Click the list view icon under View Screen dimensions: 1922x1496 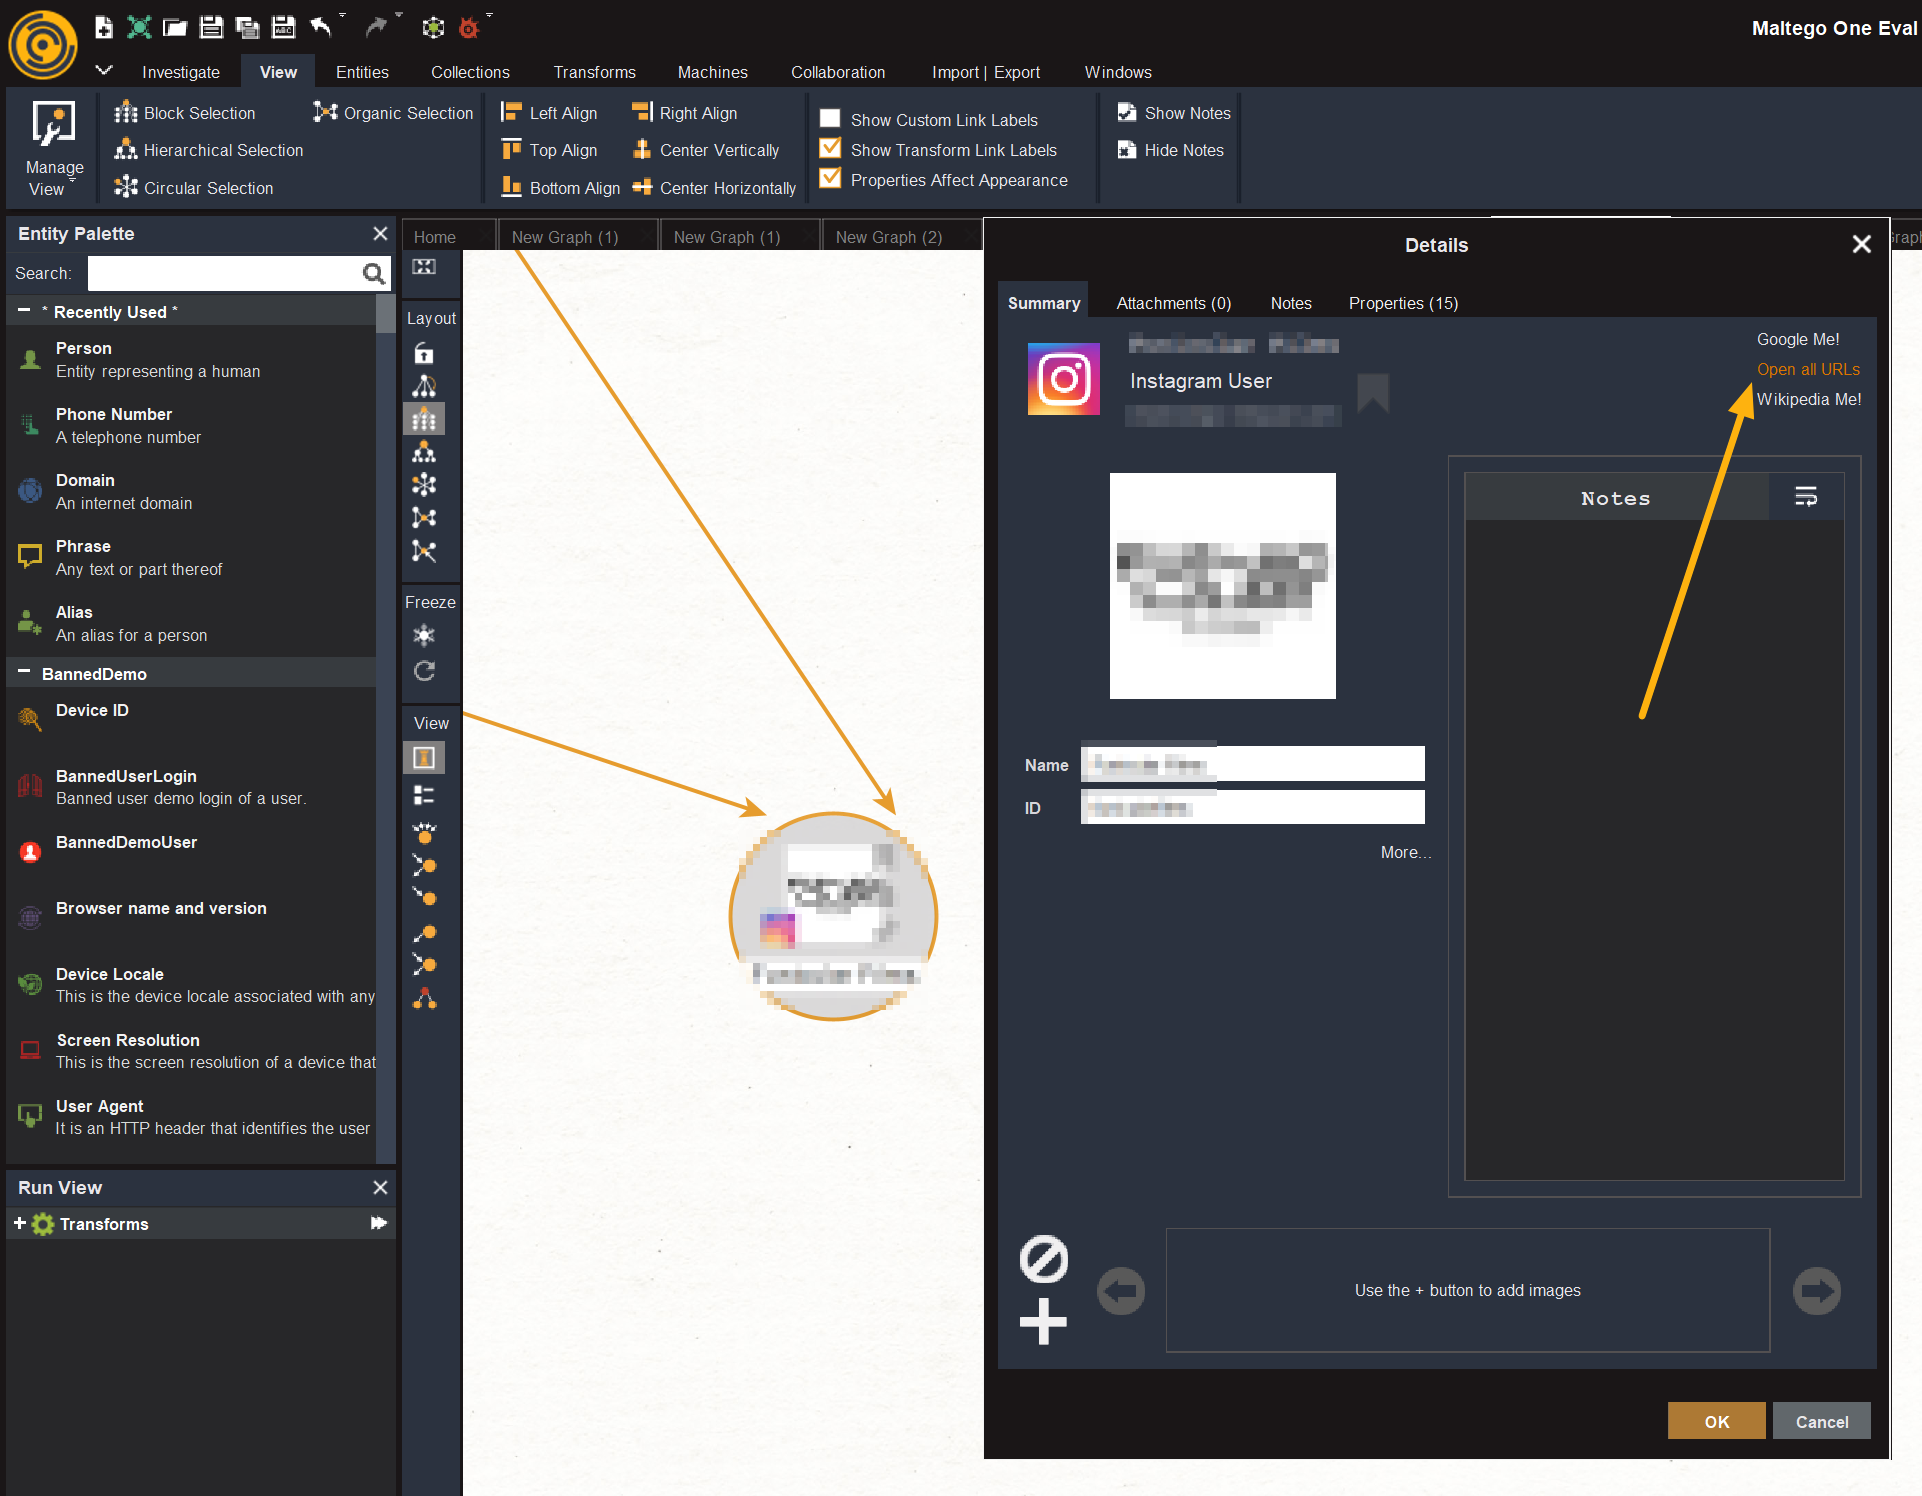coord(424,795)
